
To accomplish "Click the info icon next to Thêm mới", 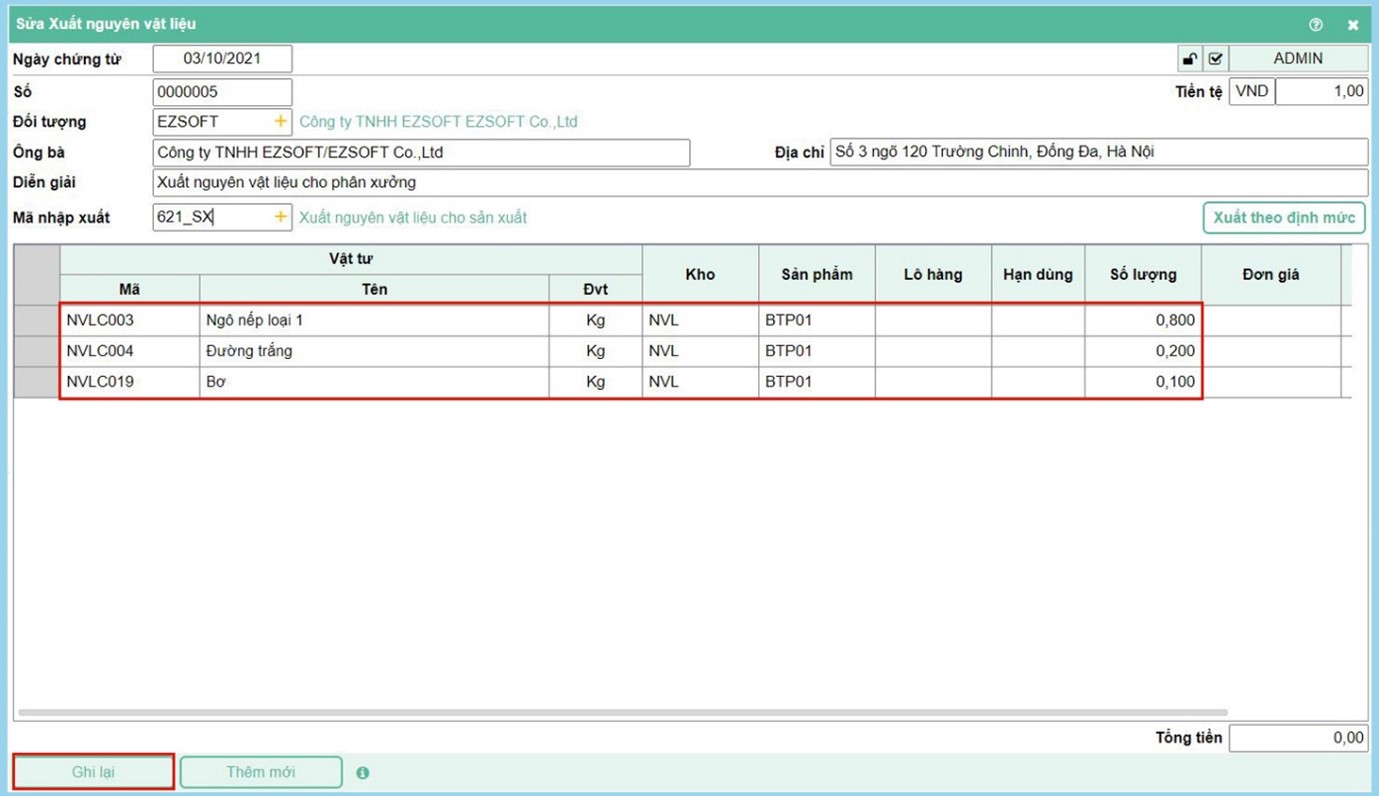I will click(x=362, y=773).
